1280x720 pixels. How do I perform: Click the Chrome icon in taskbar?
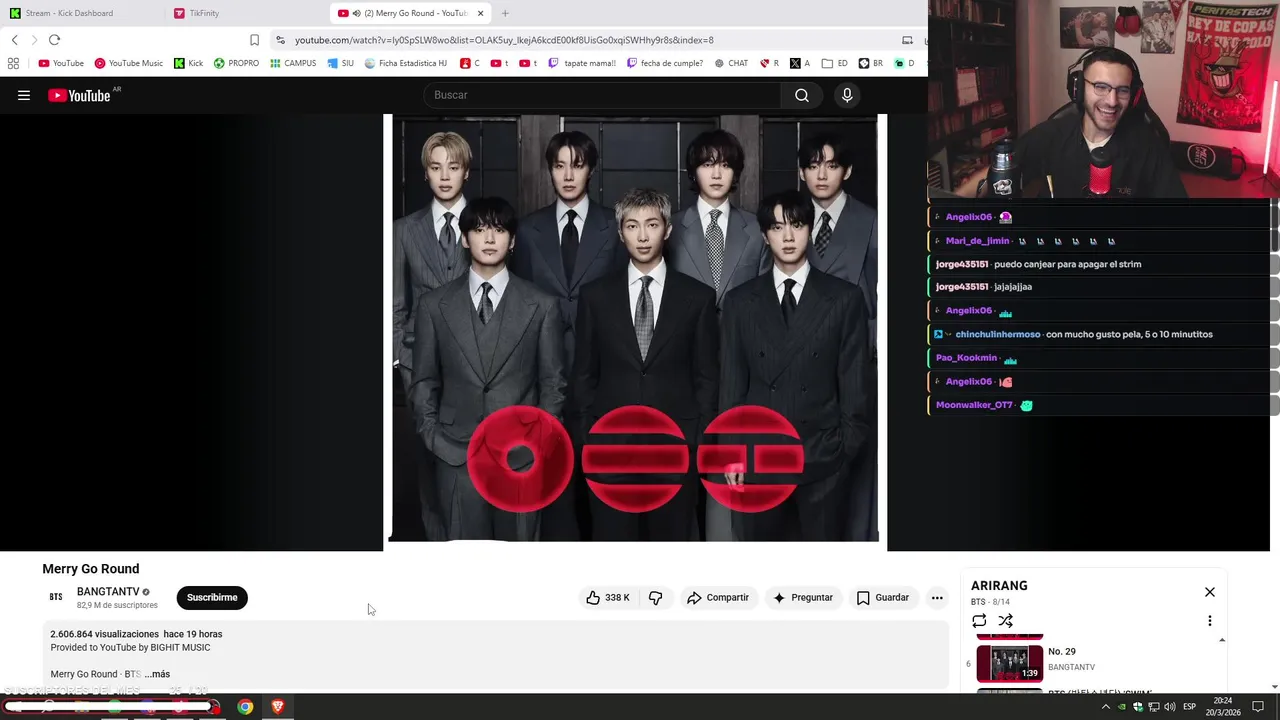245,707
